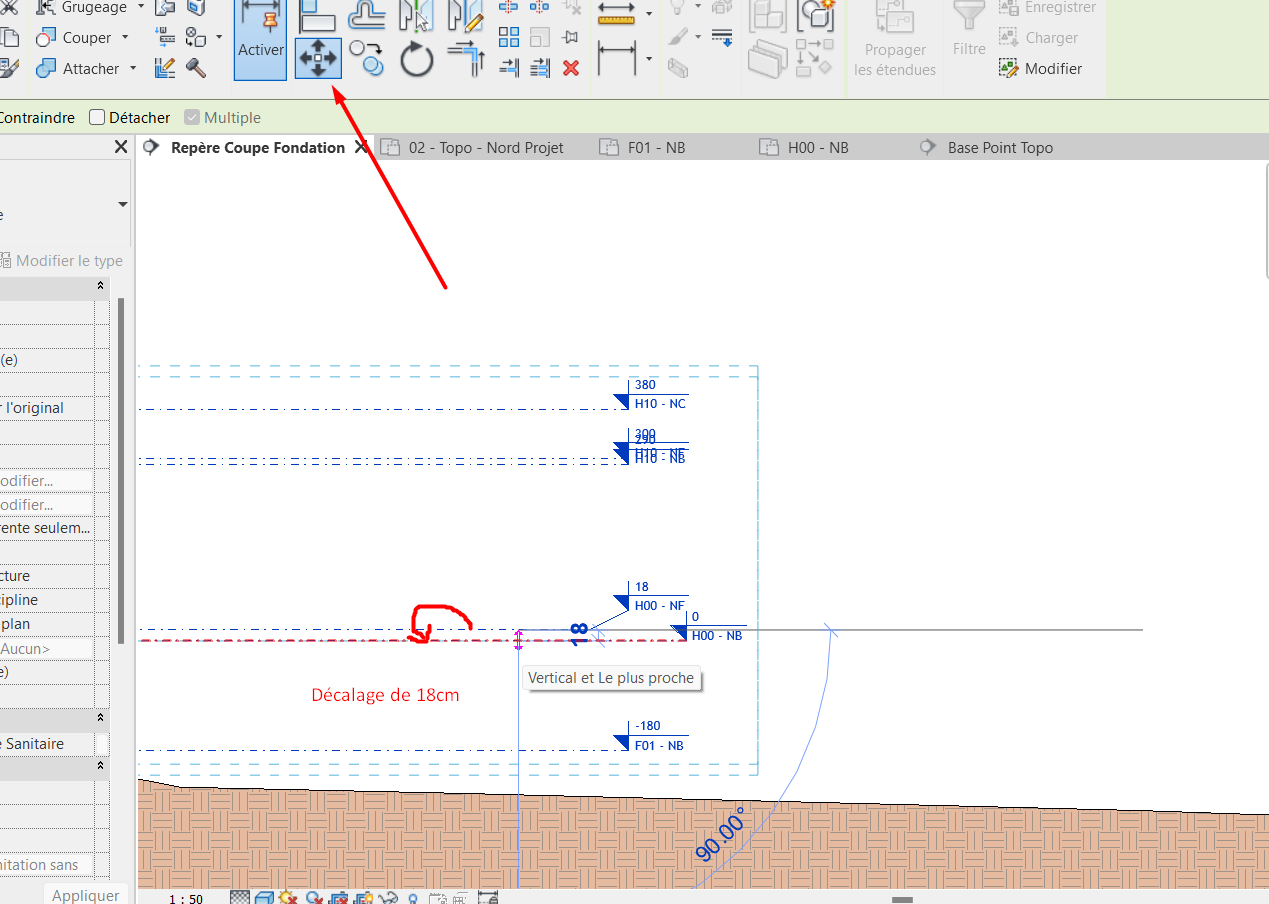
Task: Click the H00 - NB level label
Action: 717,636
